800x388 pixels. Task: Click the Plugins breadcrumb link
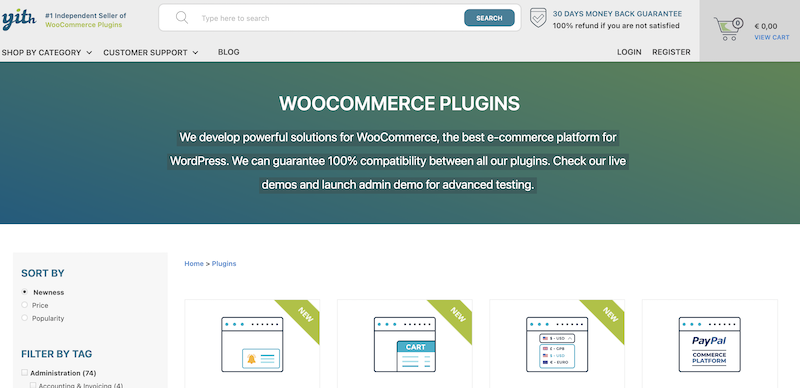coord(224,263)
